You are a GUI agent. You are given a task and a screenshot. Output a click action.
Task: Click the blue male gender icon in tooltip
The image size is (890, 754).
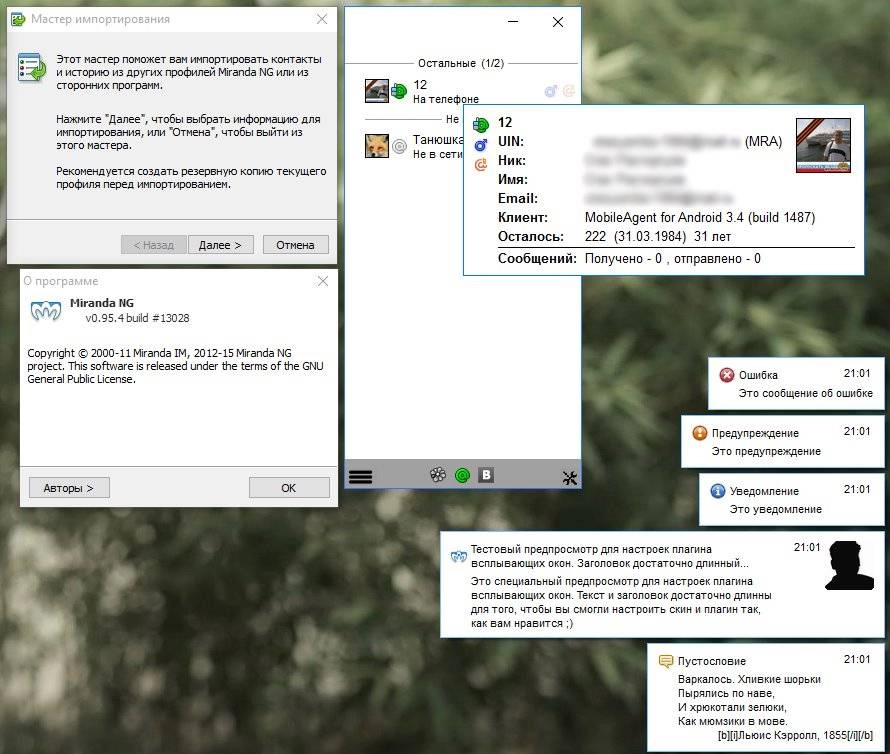[481, 145]
